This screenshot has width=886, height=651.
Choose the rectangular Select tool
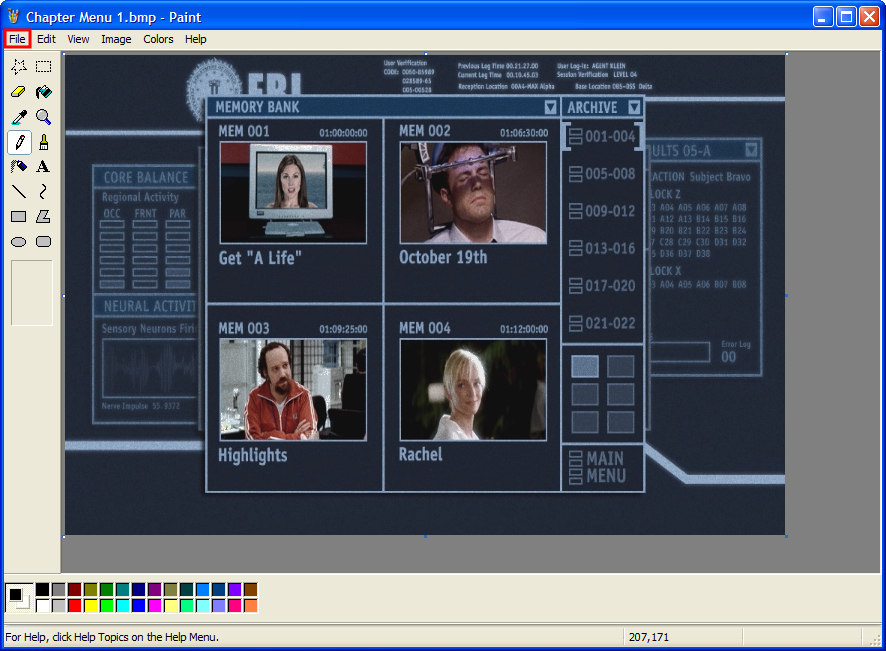tap(44, 67)
